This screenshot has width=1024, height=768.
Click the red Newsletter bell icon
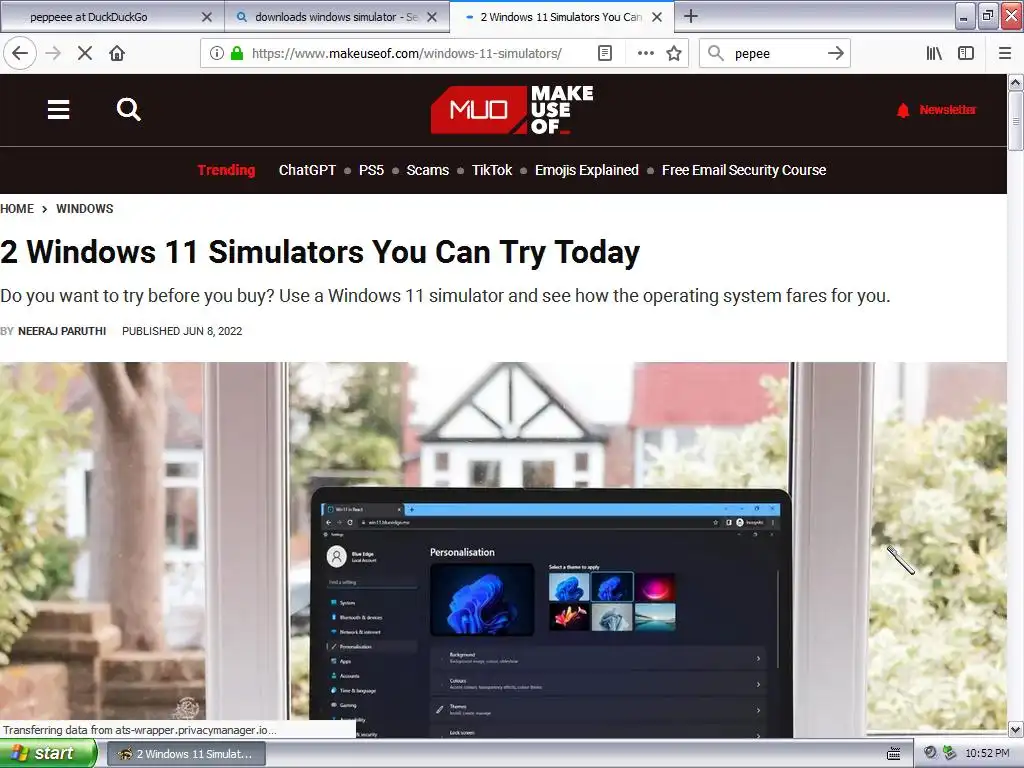[x=903, y=110]
